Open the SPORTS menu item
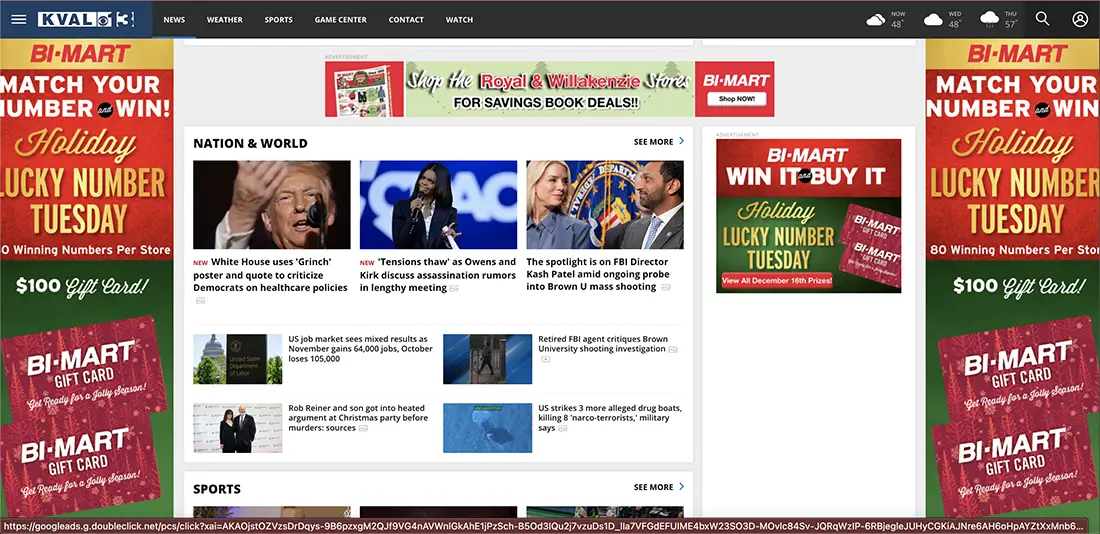The image size is (1100, 534). click(279, 20)
